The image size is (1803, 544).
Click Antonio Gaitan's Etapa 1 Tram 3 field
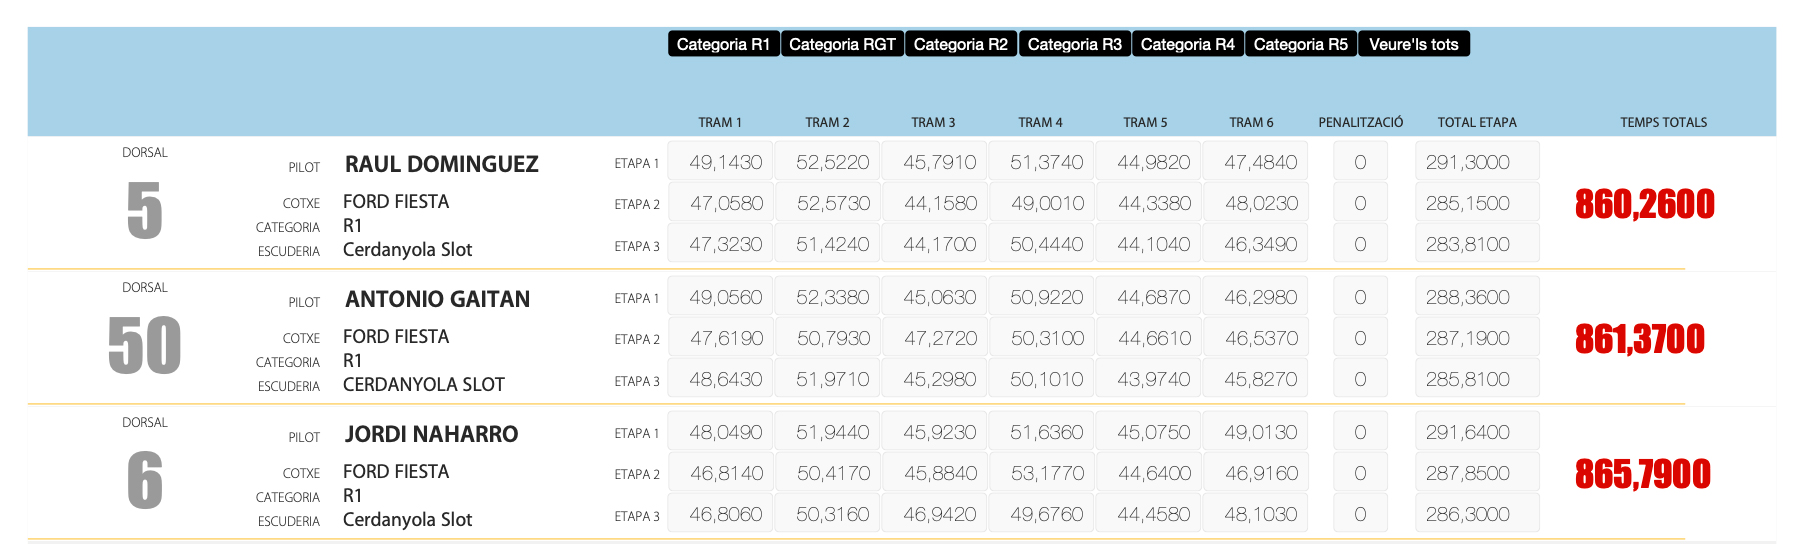(940, 297)
